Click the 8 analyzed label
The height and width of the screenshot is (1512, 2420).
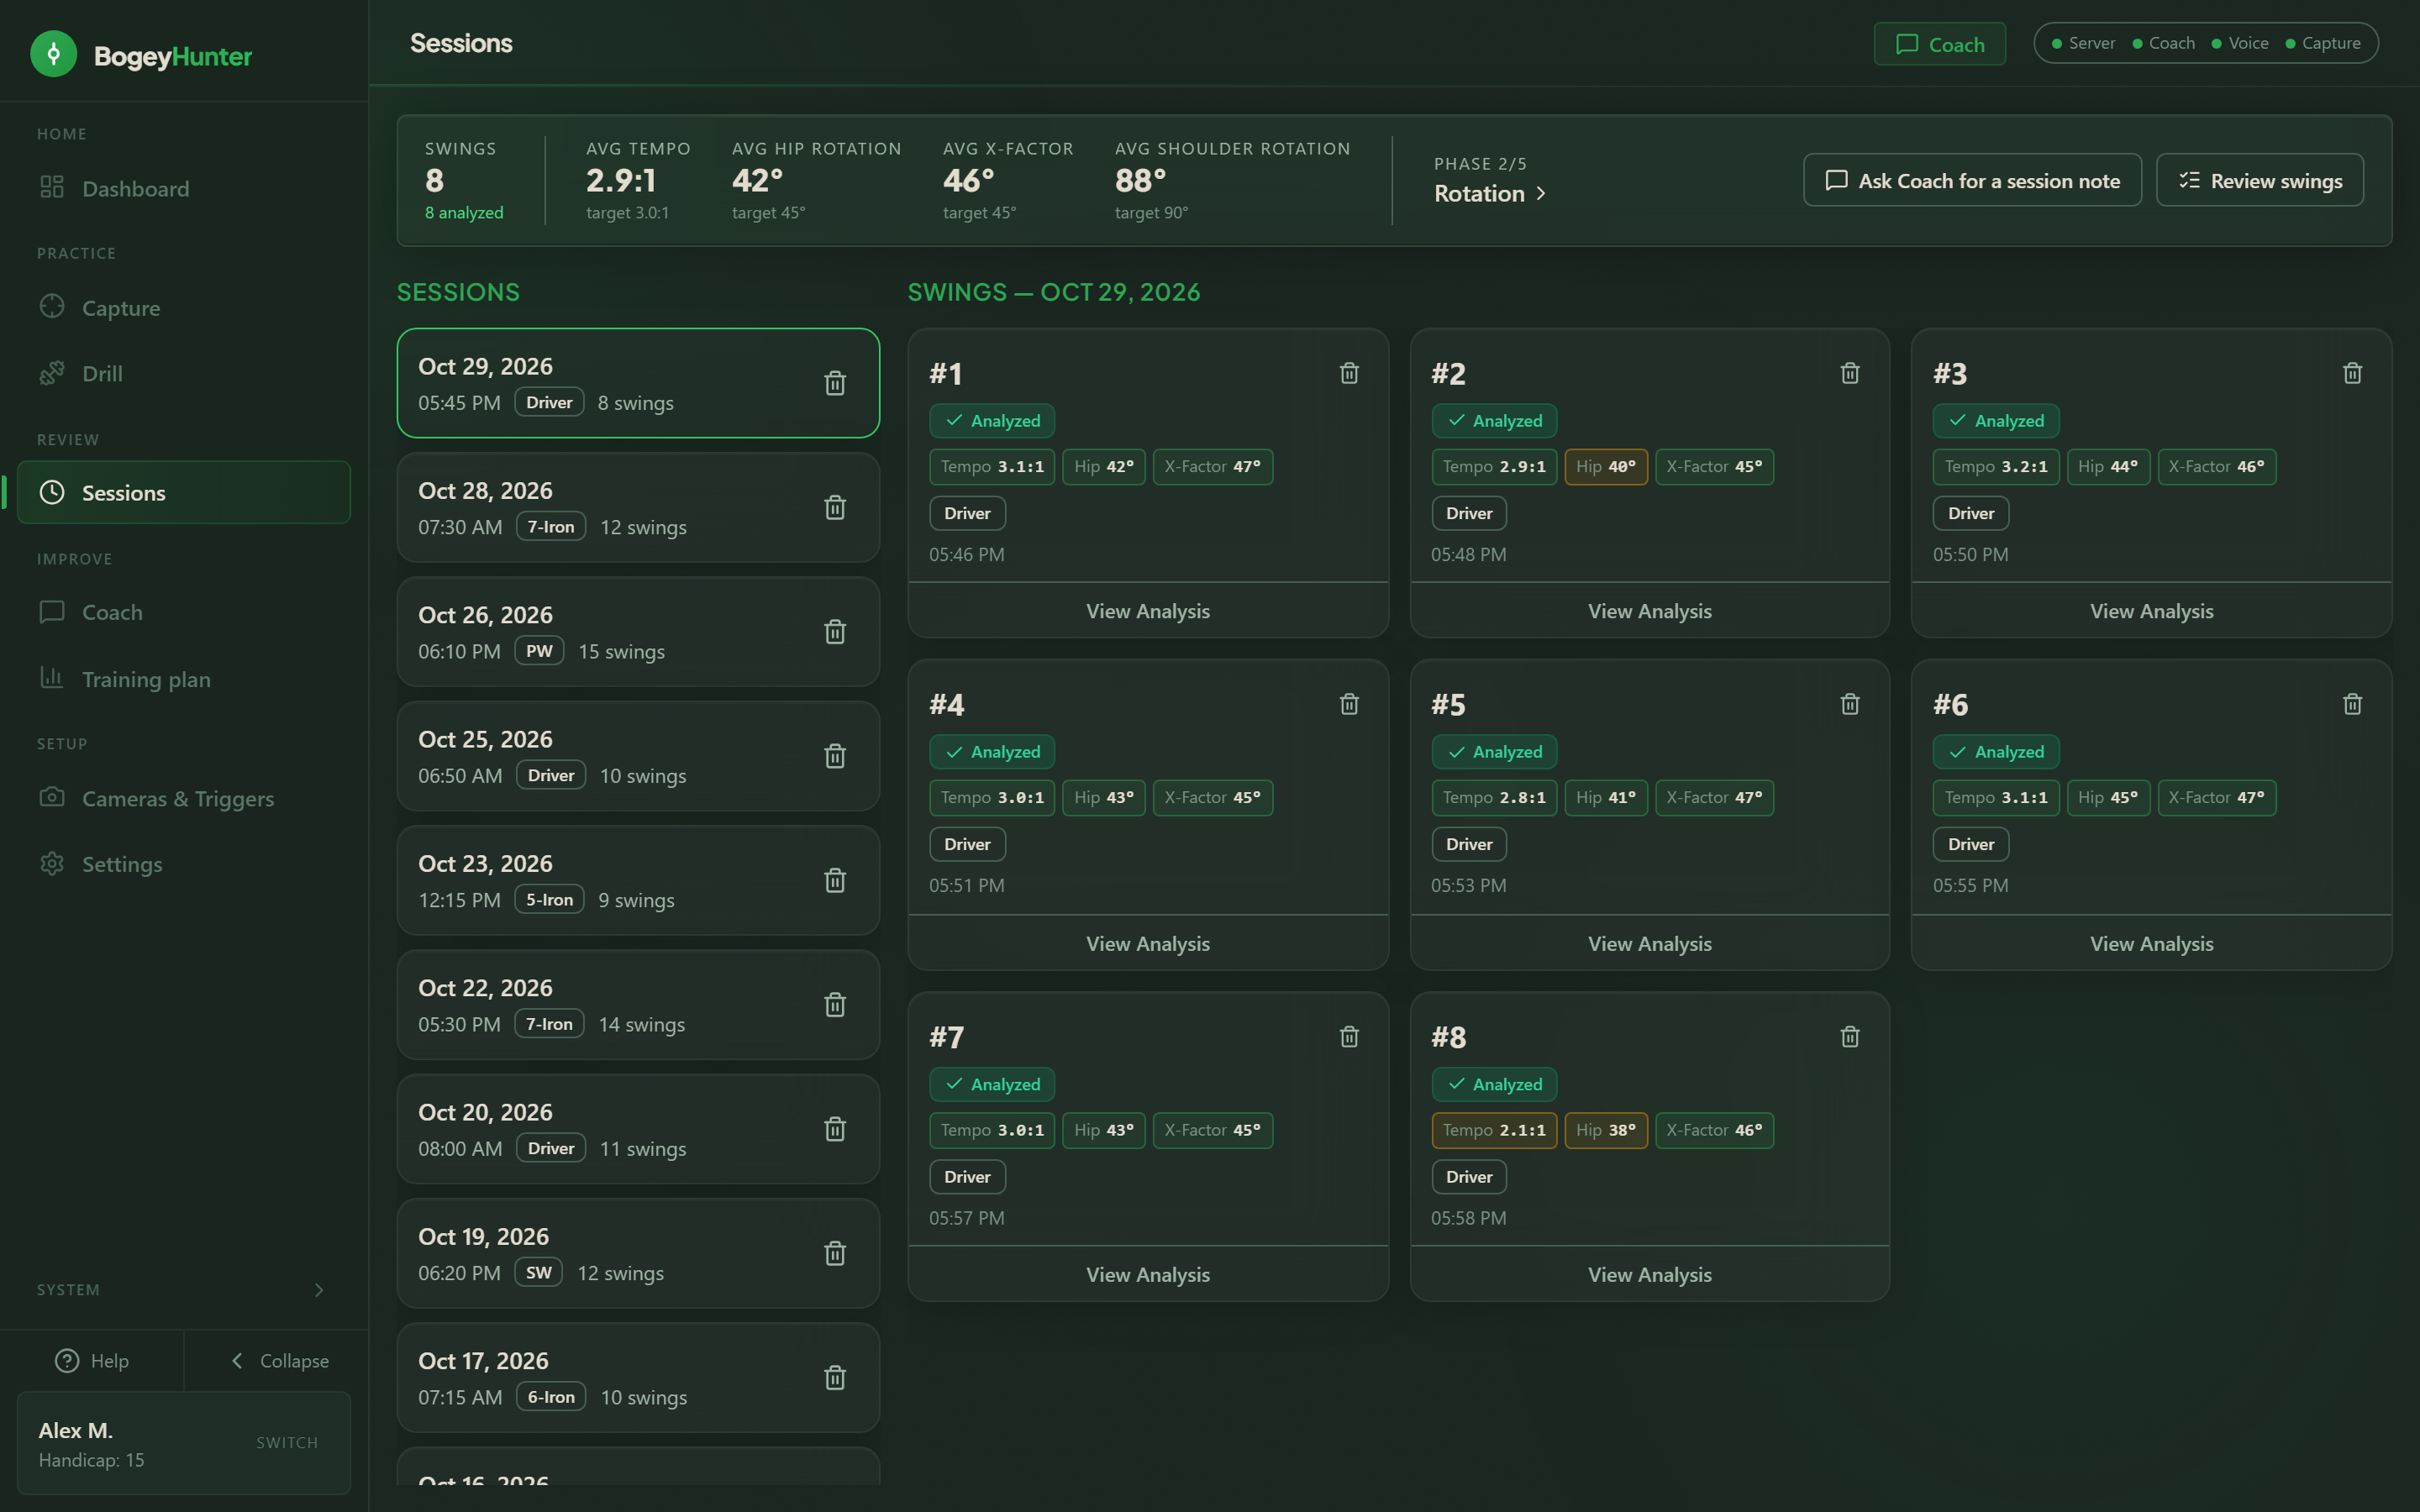(464, 212)
